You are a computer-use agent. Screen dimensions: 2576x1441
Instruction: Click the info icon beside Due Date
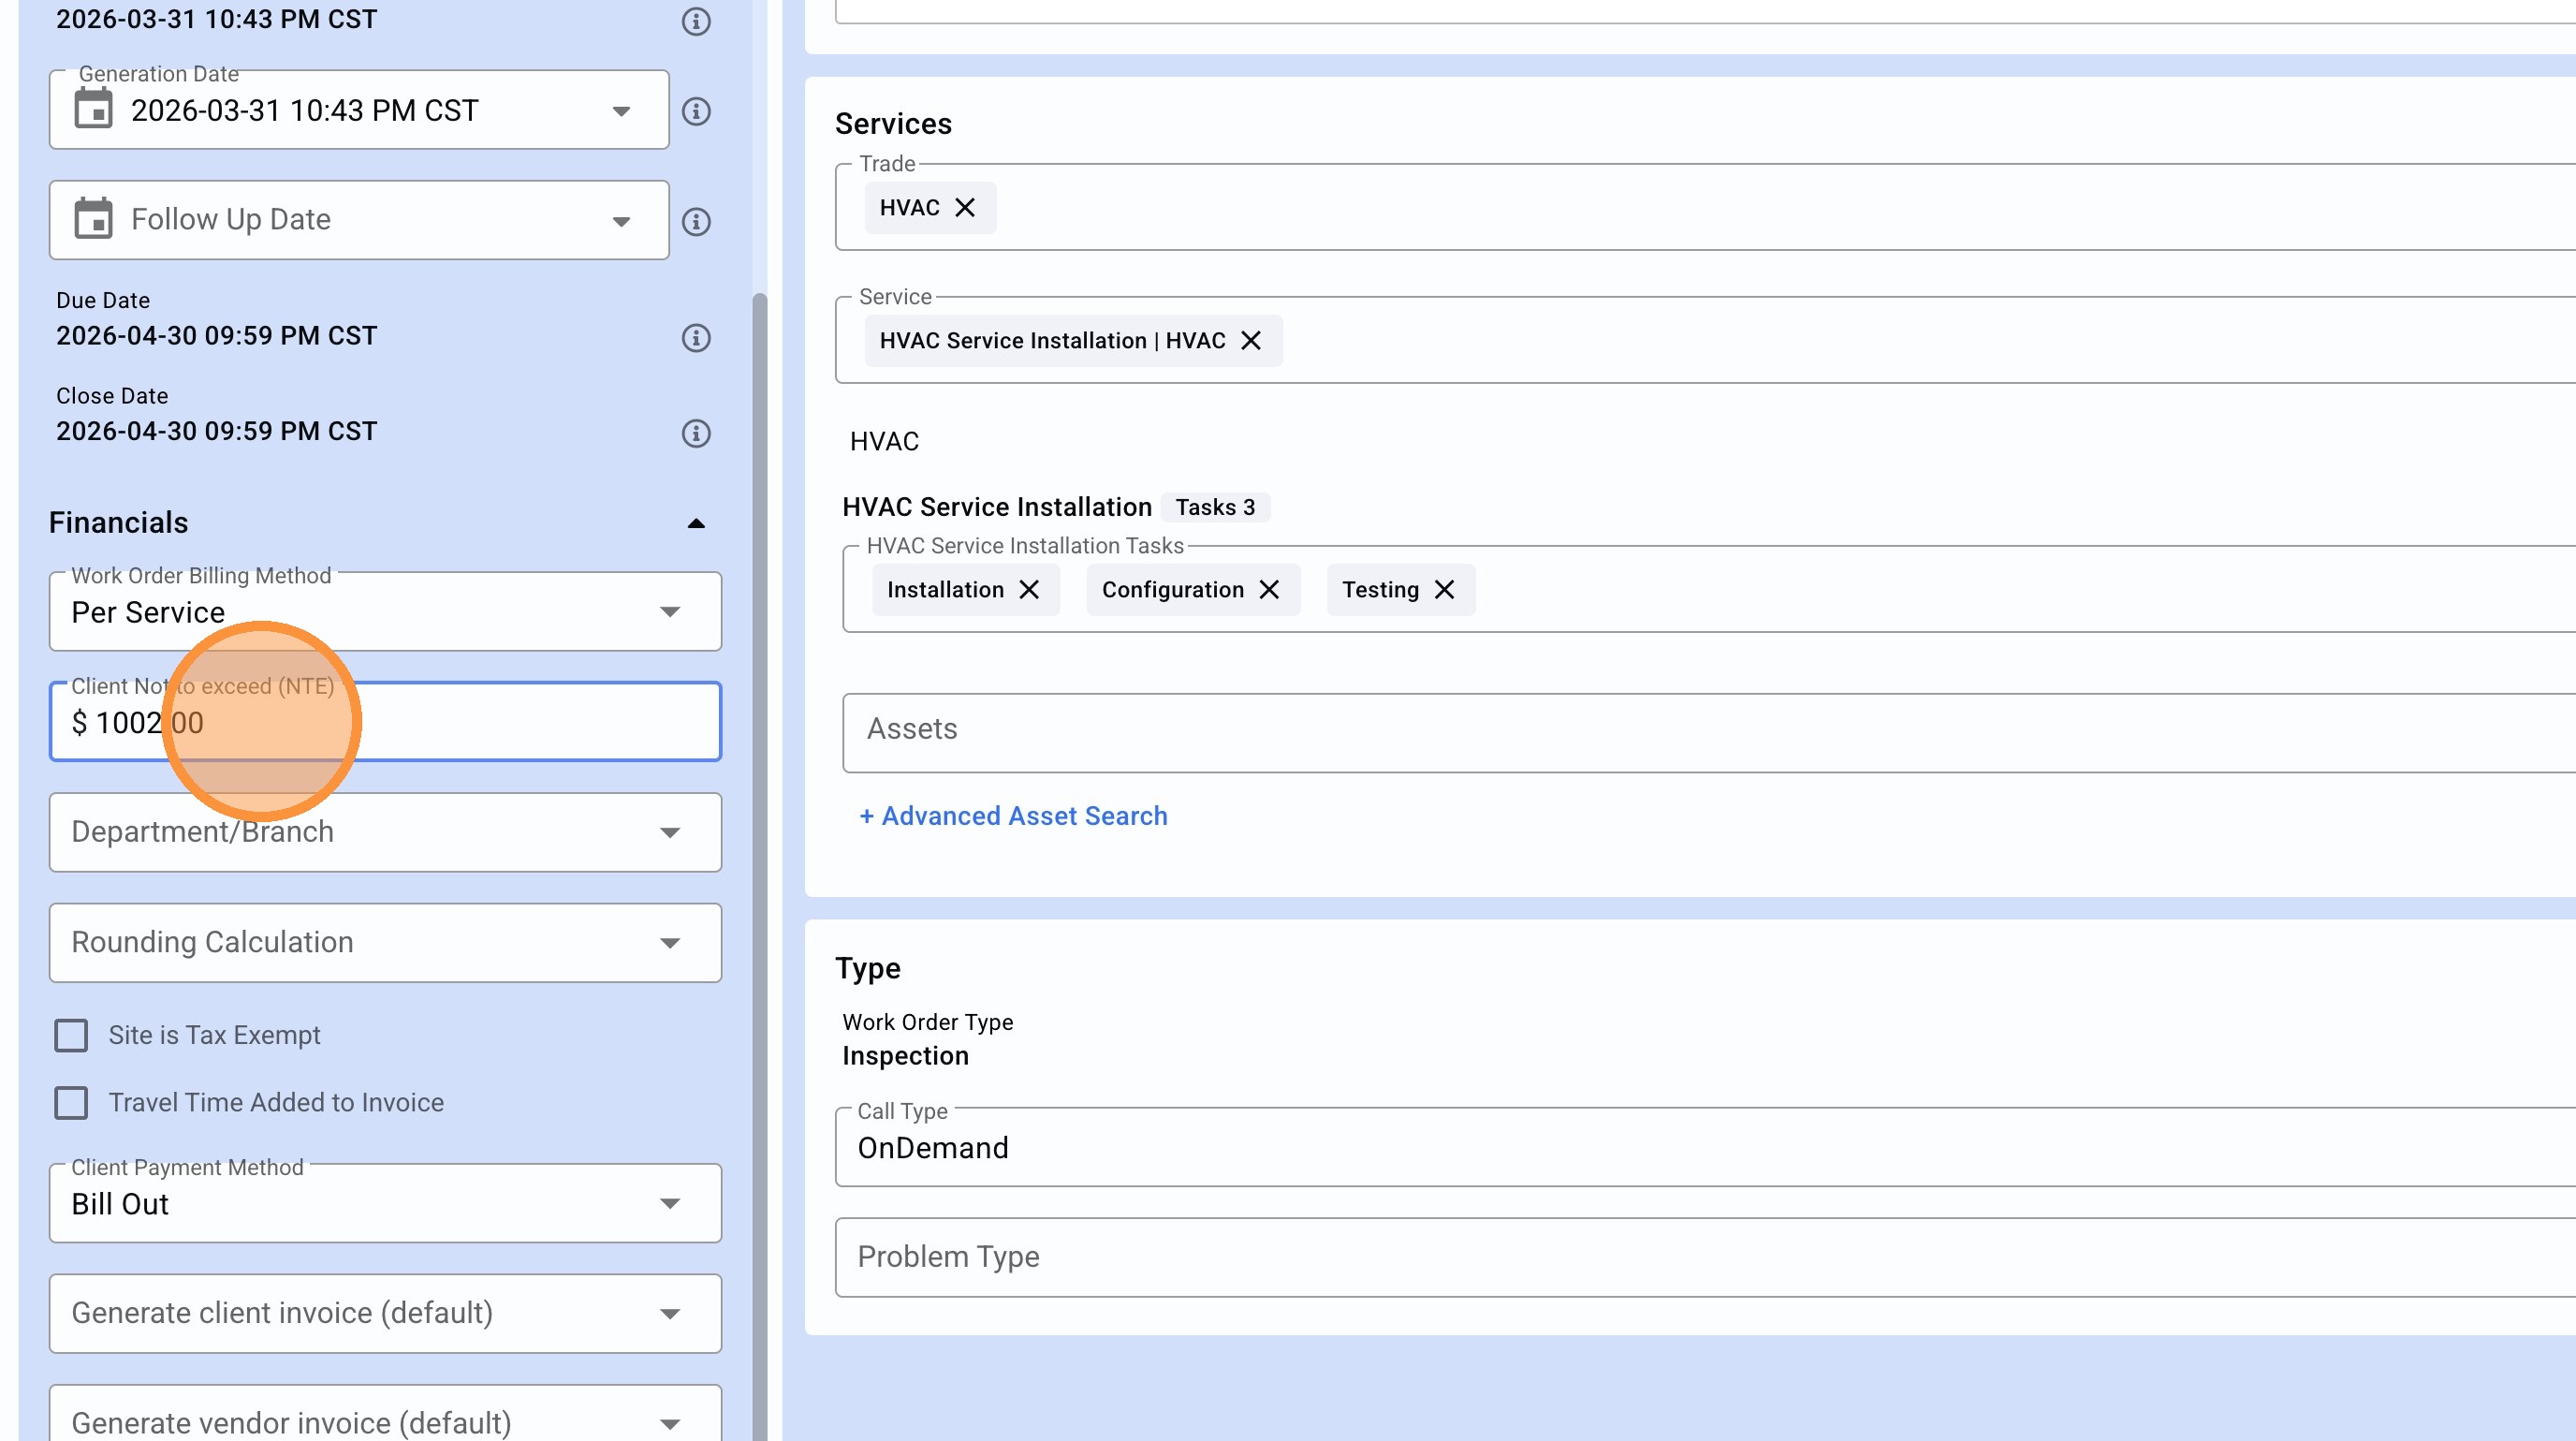[696, 338]
